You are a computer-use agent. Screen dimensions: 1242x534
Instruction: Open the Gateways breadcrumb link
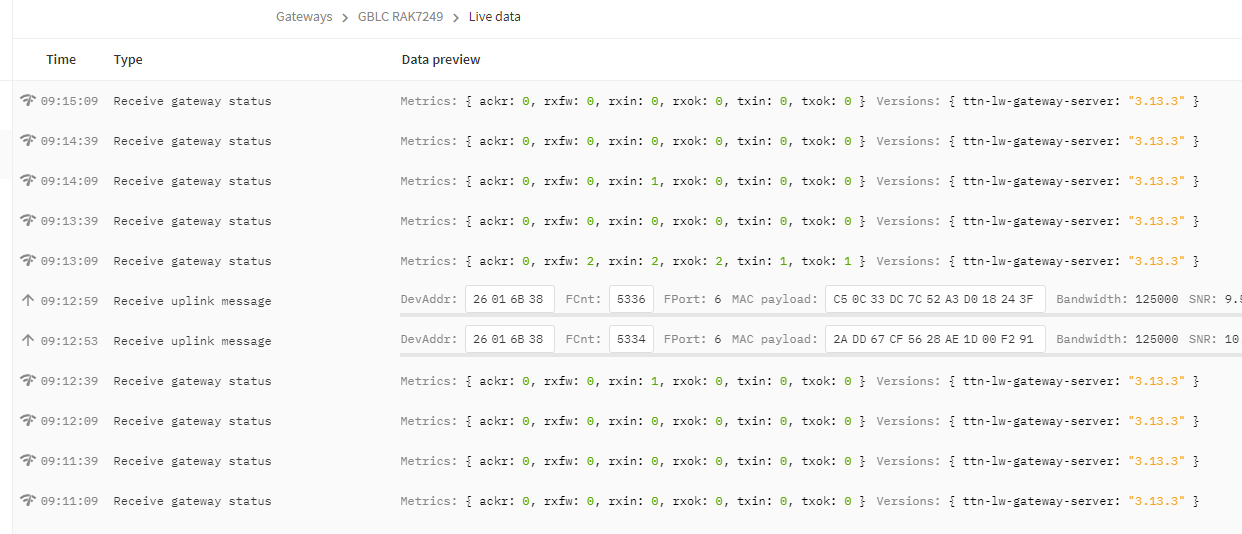(x=304, y=17)
